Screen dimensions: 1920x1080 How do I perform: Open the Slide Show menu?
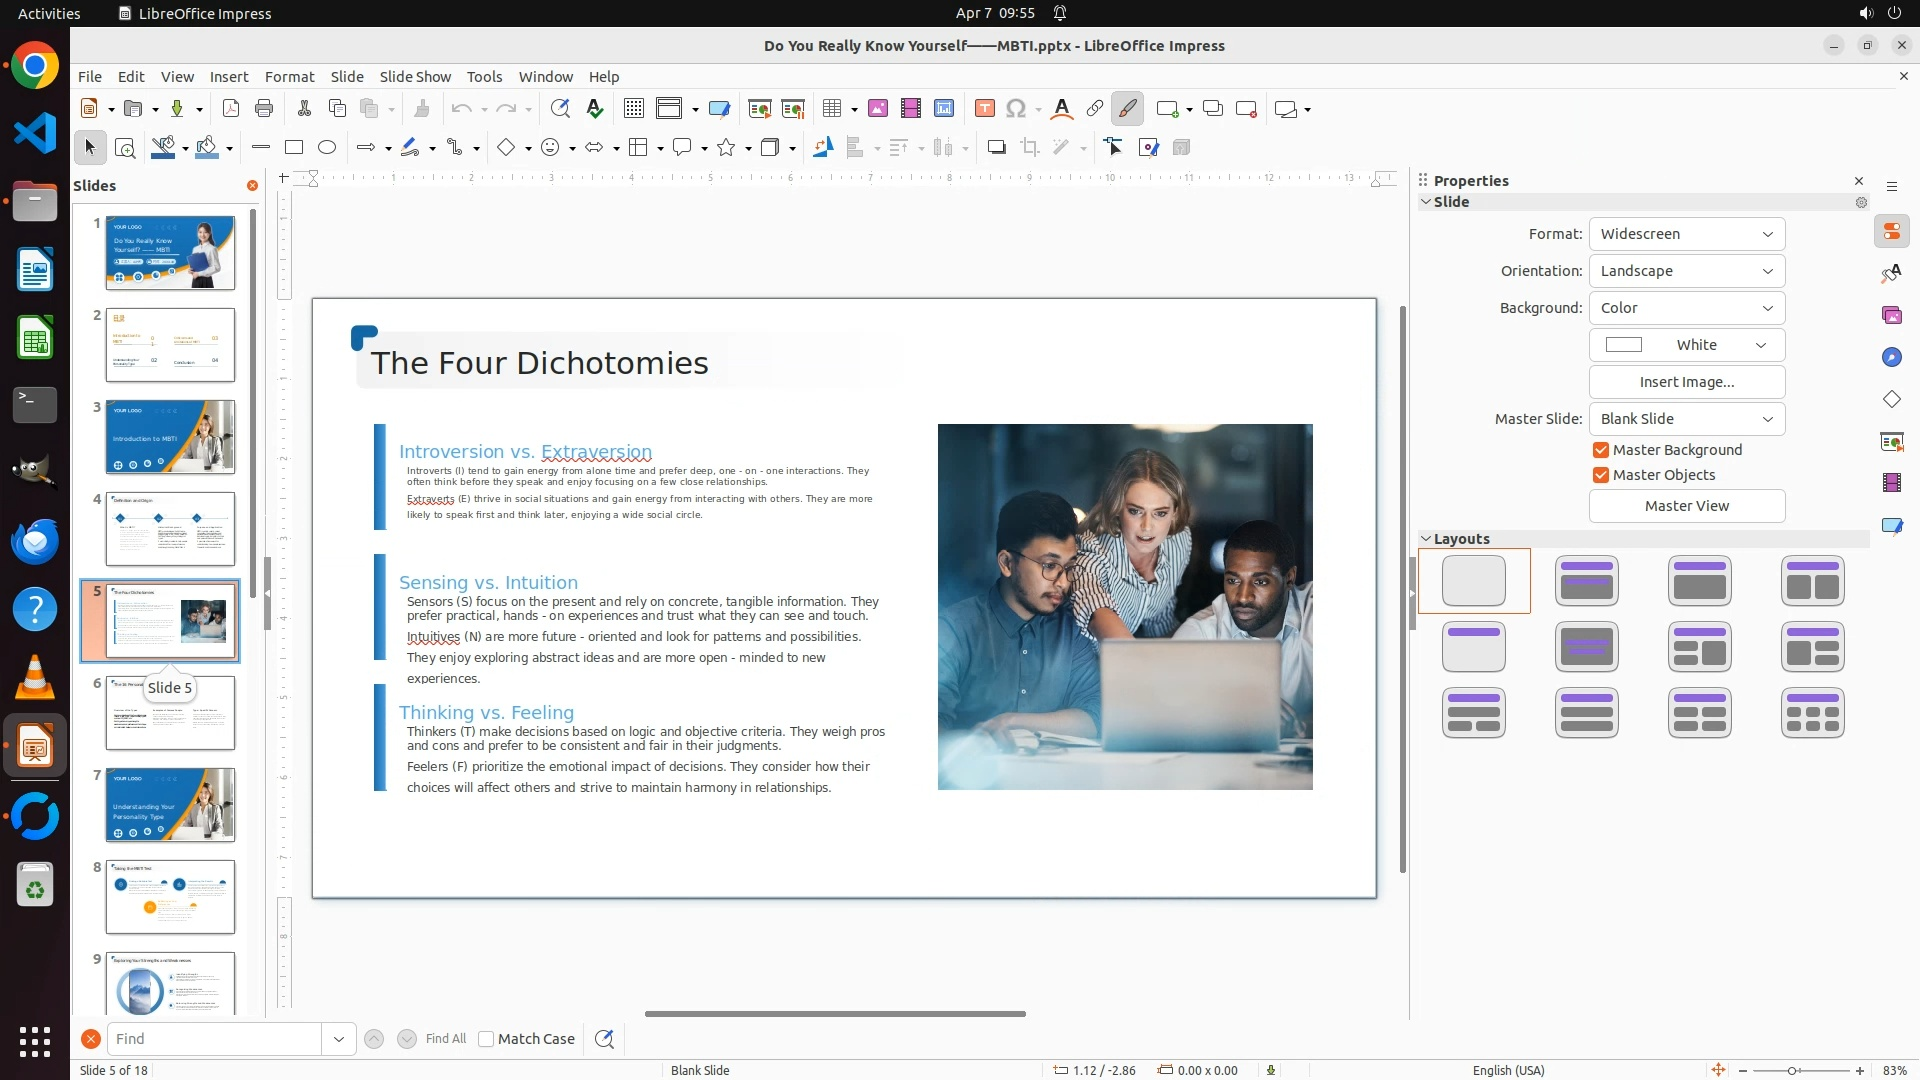[x=414, y=77]
